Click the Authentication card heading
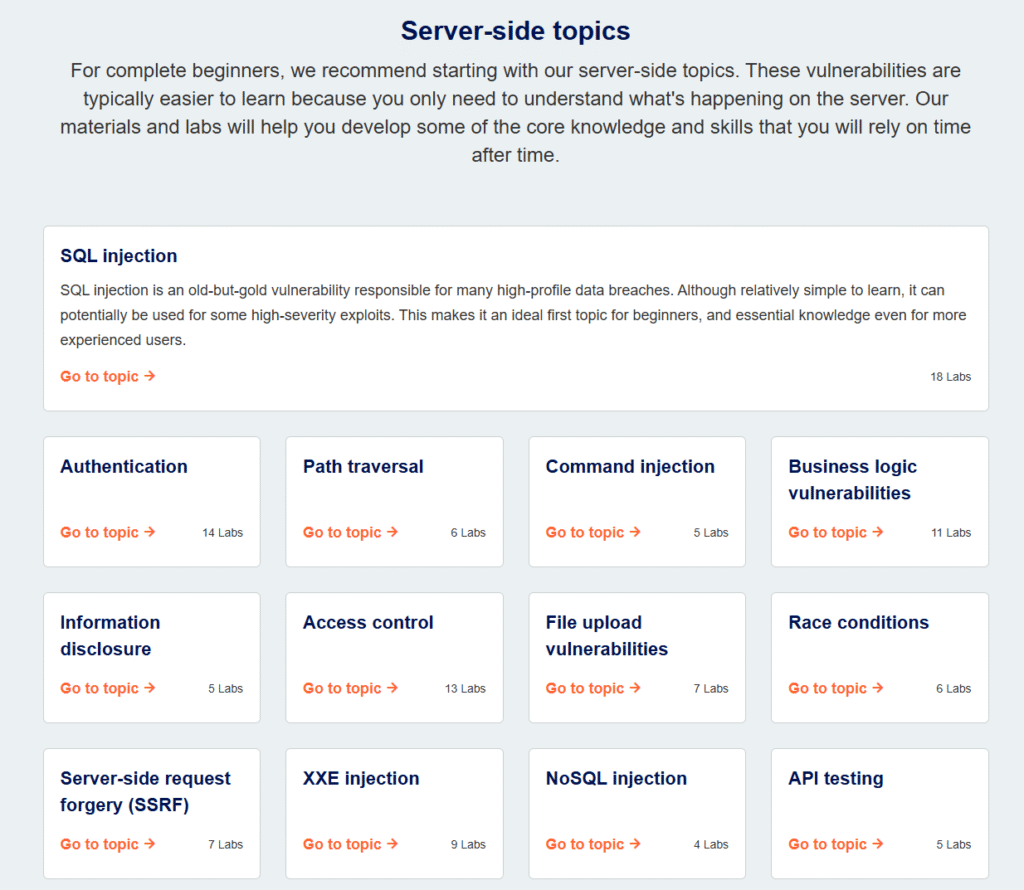This screenshot has width=1024, height=890. coord(124,467)
